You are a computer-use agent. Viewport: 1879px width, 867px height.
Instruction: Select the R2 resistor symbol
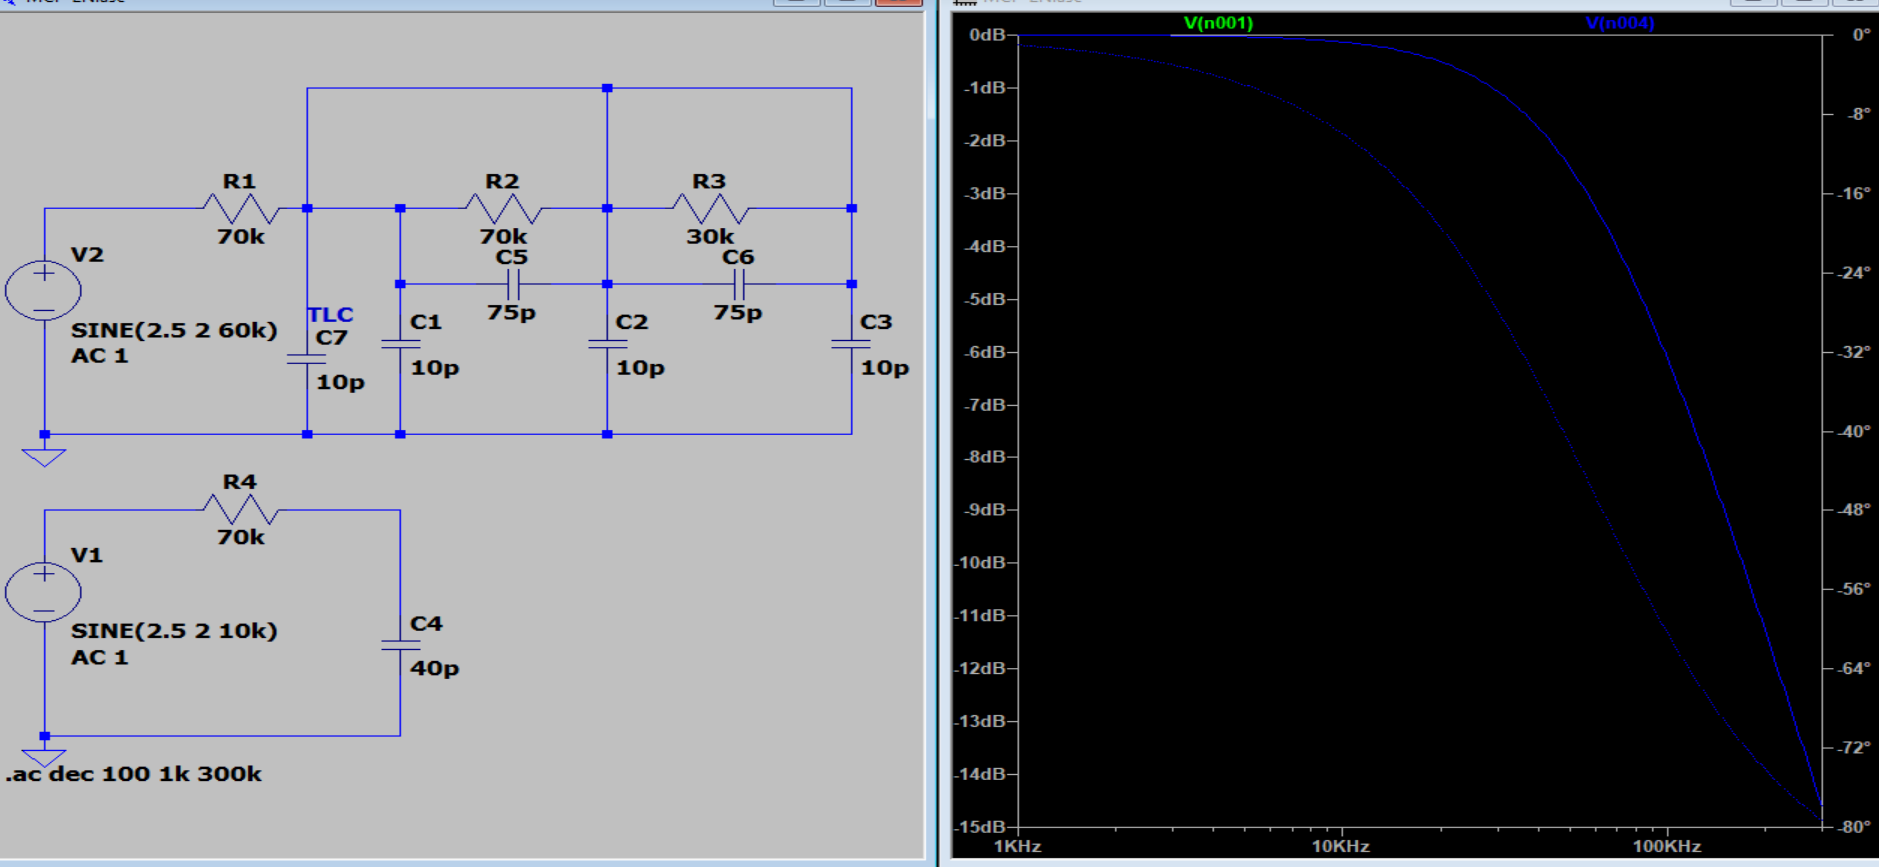pos(503,209)
